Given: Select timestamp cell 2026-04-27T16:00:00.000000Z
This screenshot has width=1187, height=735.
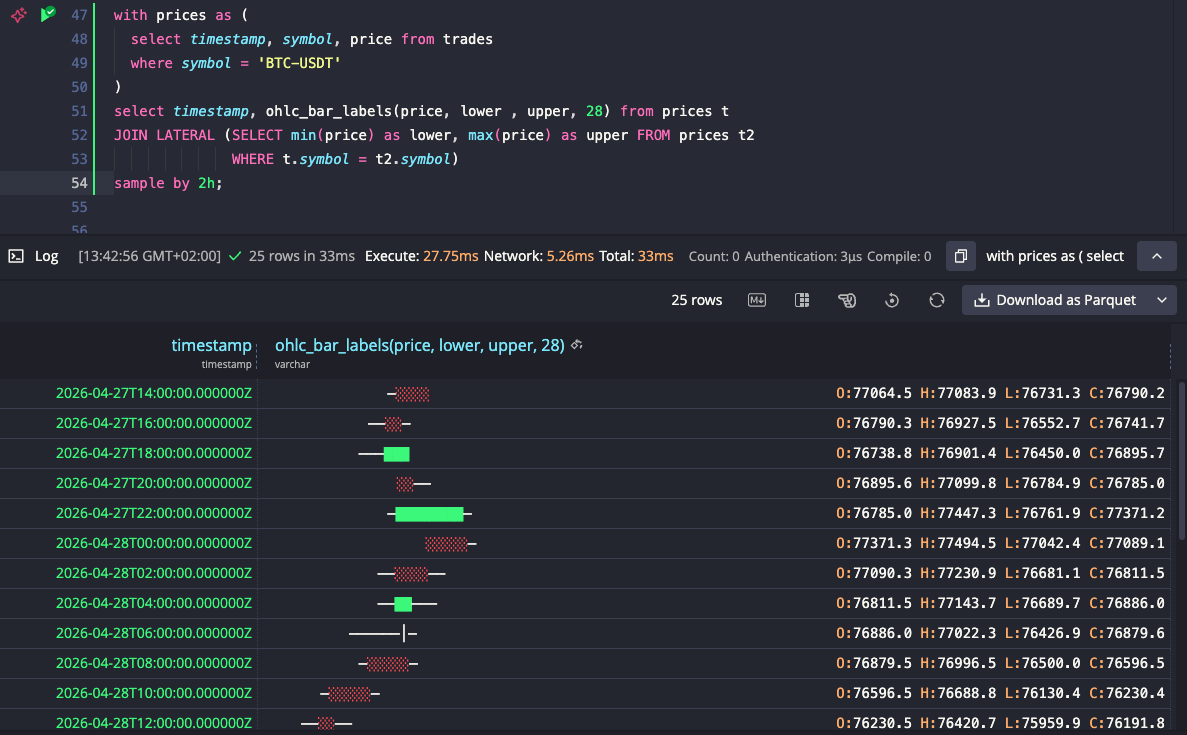Looking at the screenshot, I should [x=154, y=423].
